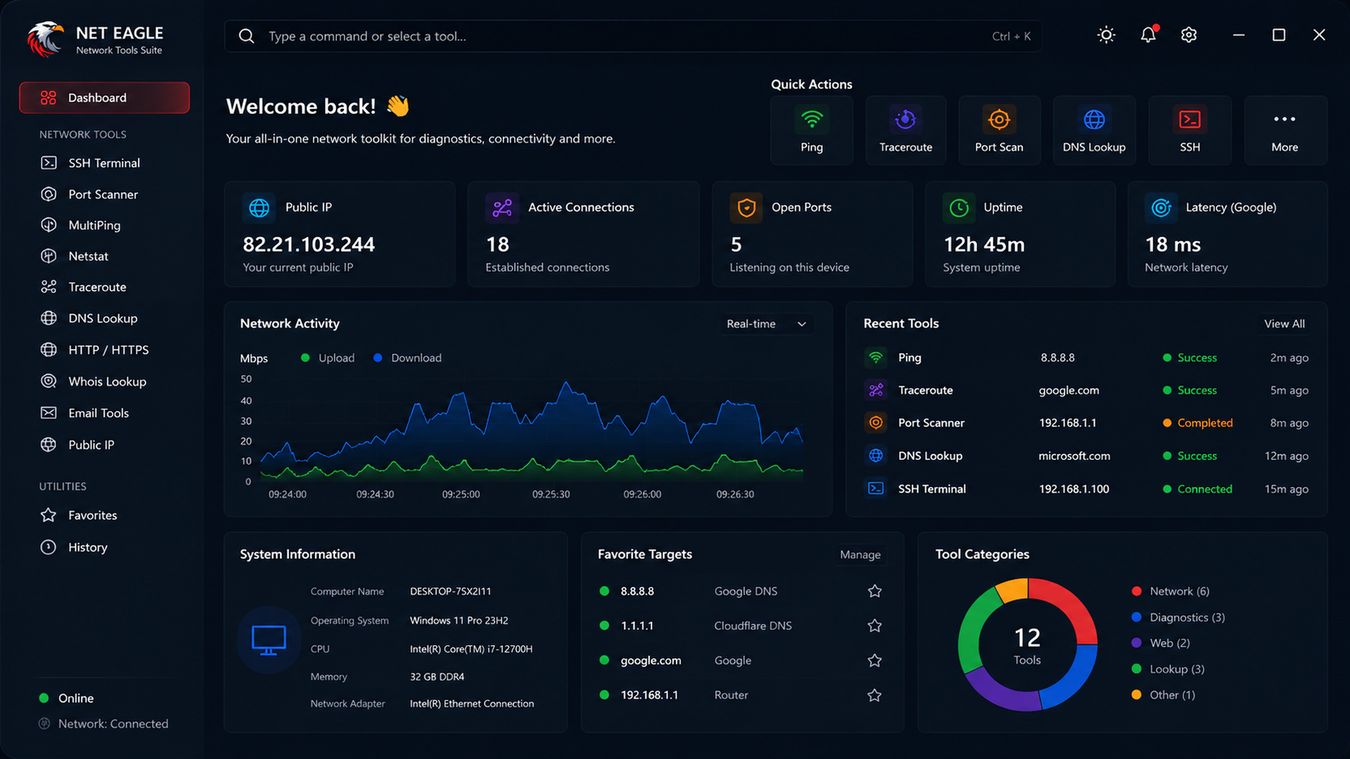Open the Real-time dropdown in Network Activity
This screenshot has width=1350, height=759.
pos(767,324)
